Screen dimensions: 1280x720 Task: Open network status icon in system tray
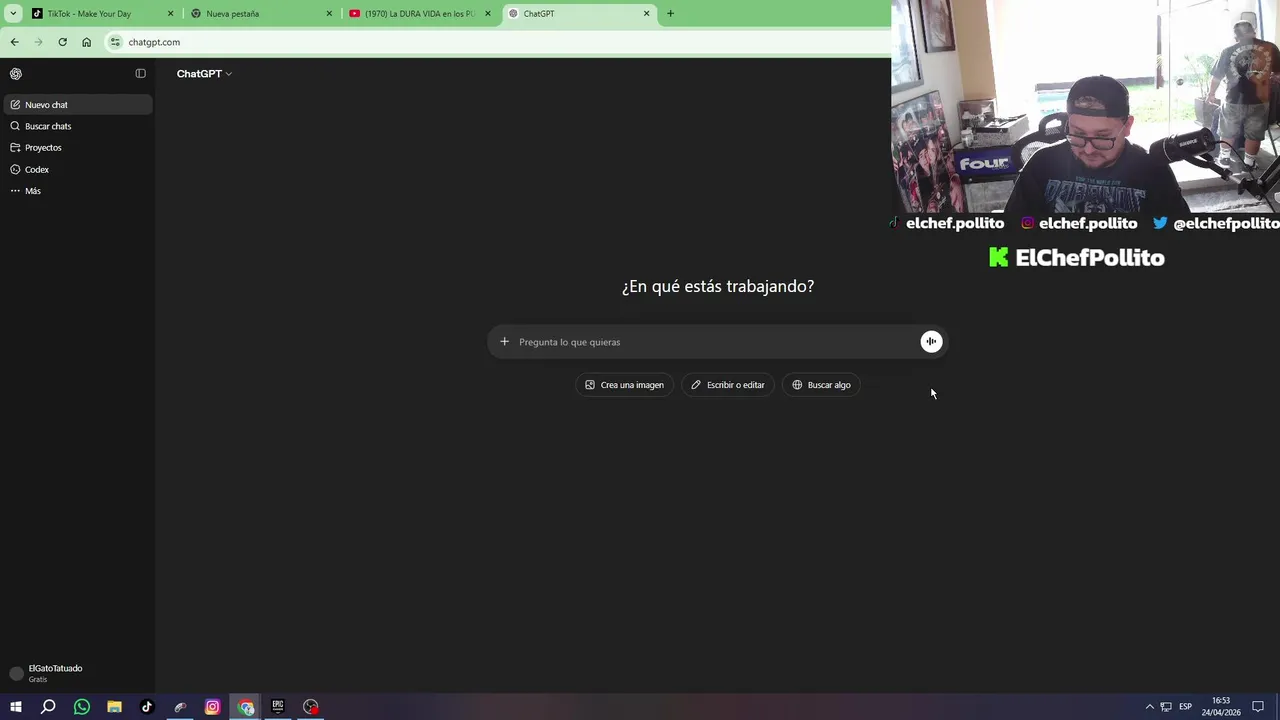pos(1166,707)
